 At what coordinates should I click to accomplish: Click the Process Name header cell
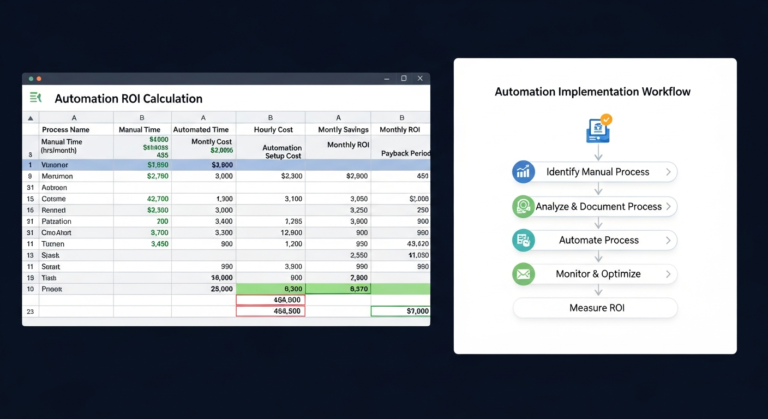pyautogui.click(x=76, y=129)
